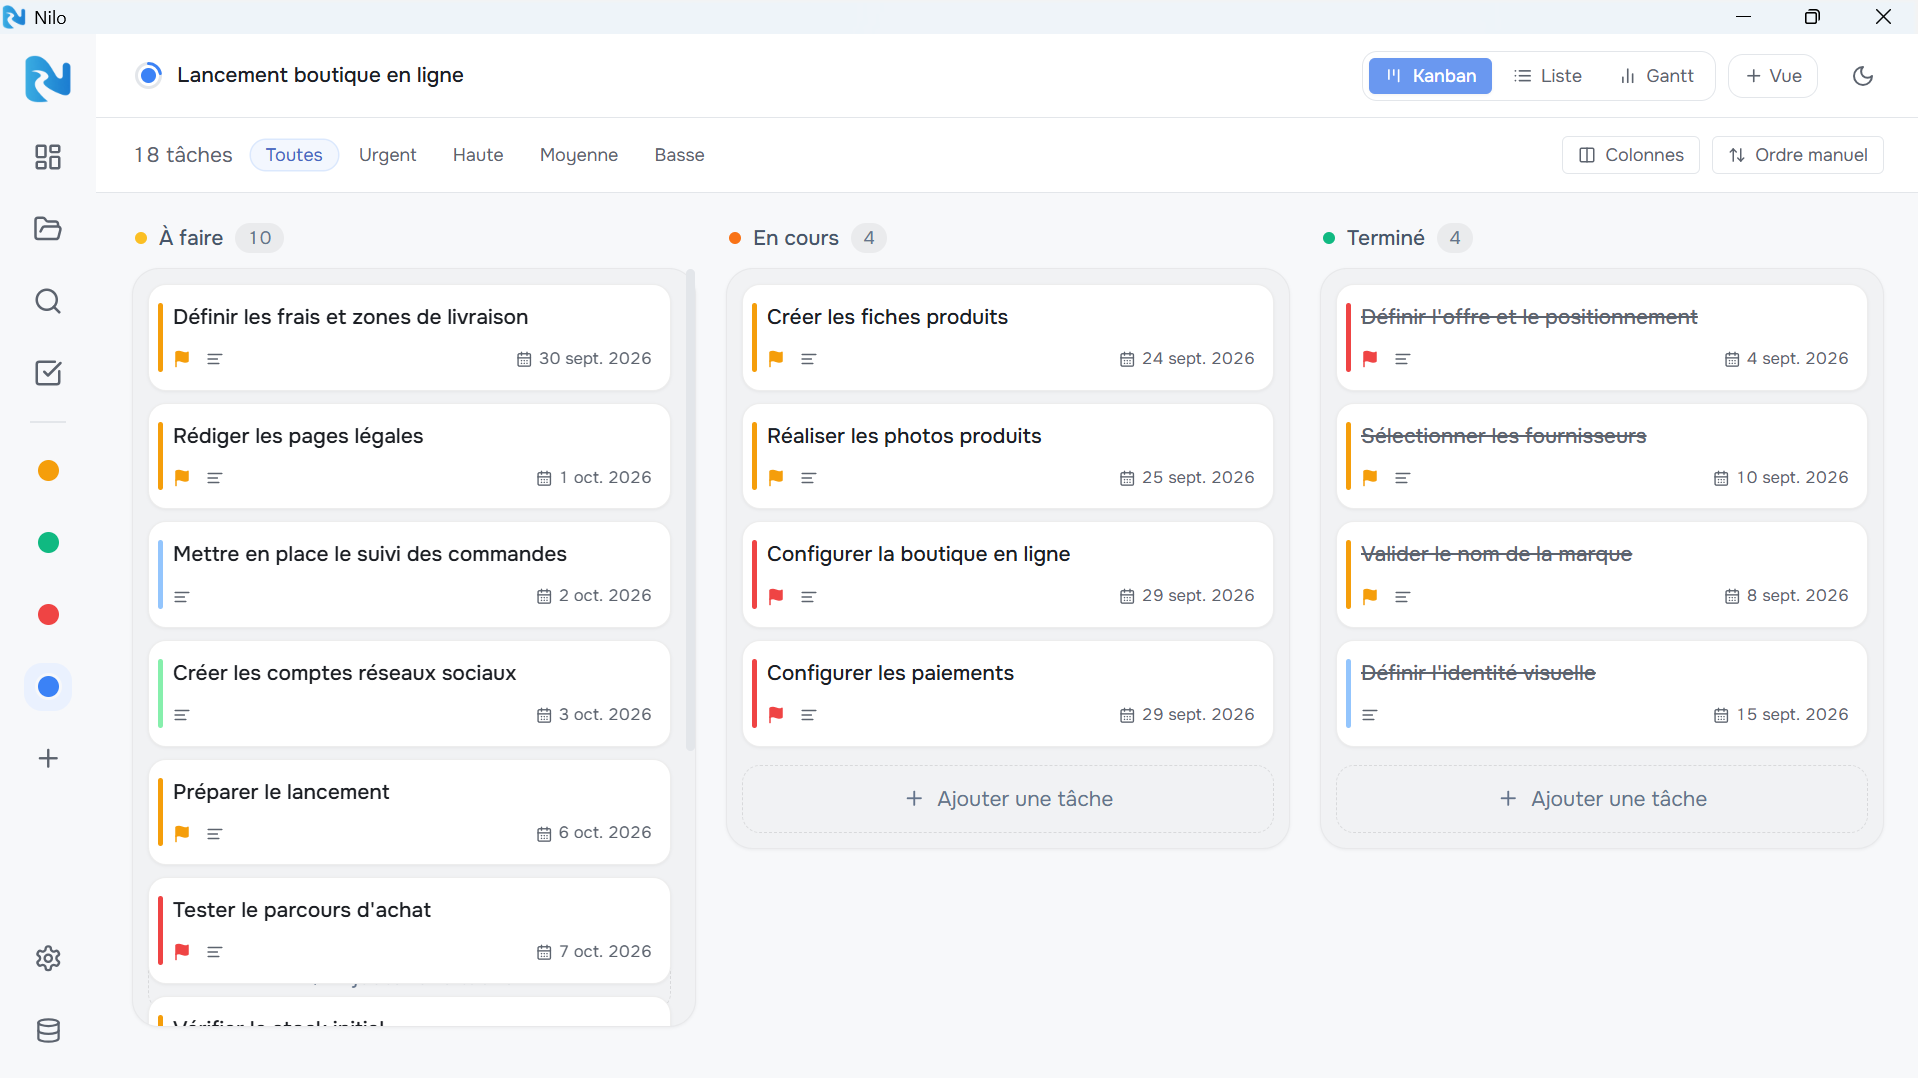Open date 30 sept. 2026 on livraison card
The width and height of the screenshot is (1918, 1078).
pyautogui.click(x=584, y=359)
